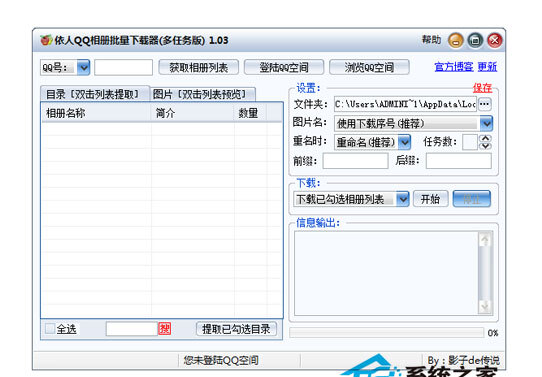The image size is (542, 377).
Task: Click 提取已勾选目录 button
Action: click(236, 329)
